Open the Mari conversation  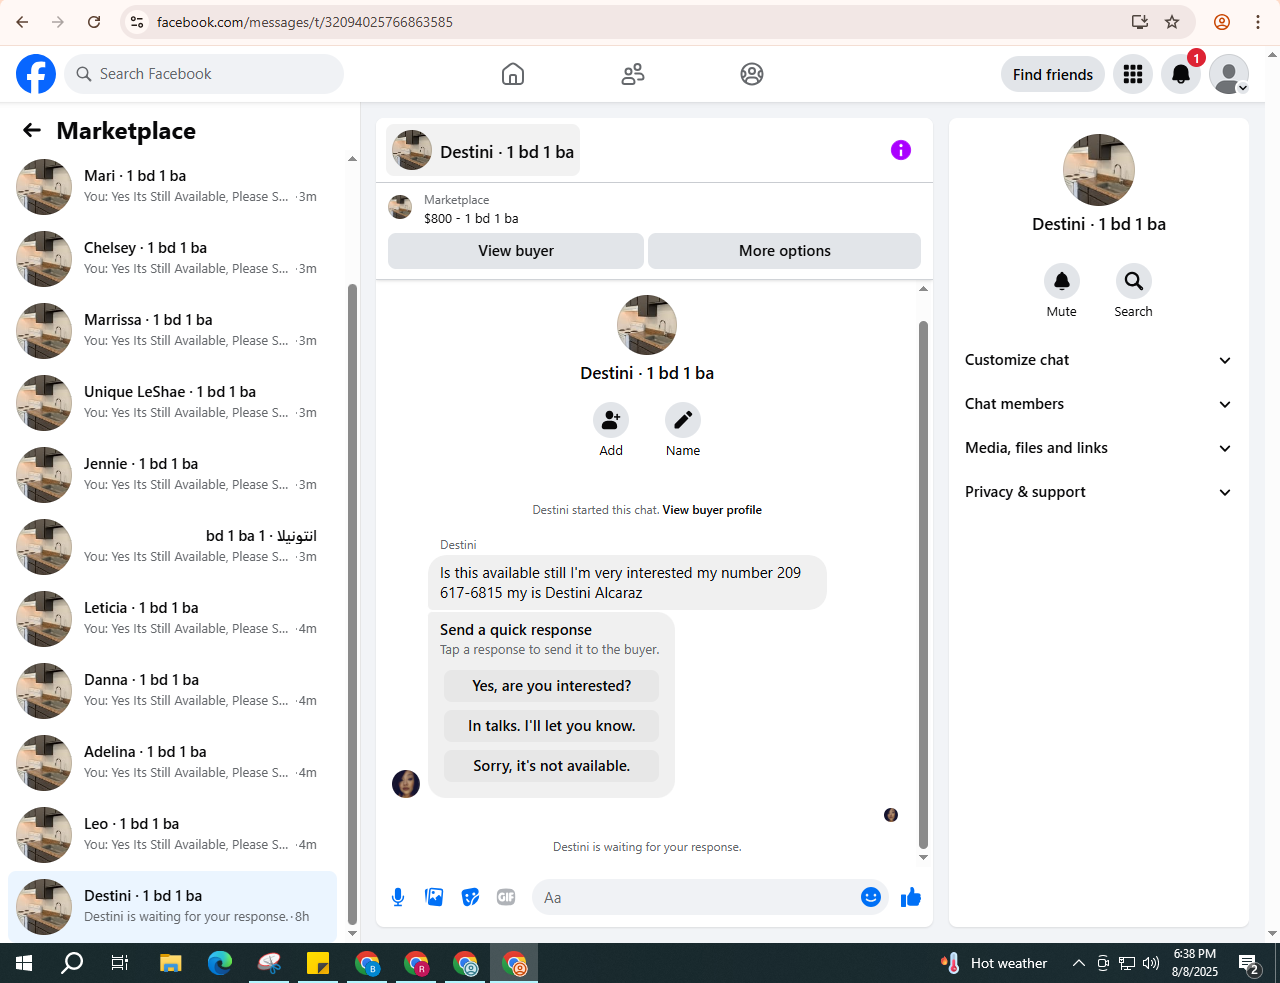[x=172, y=186]
